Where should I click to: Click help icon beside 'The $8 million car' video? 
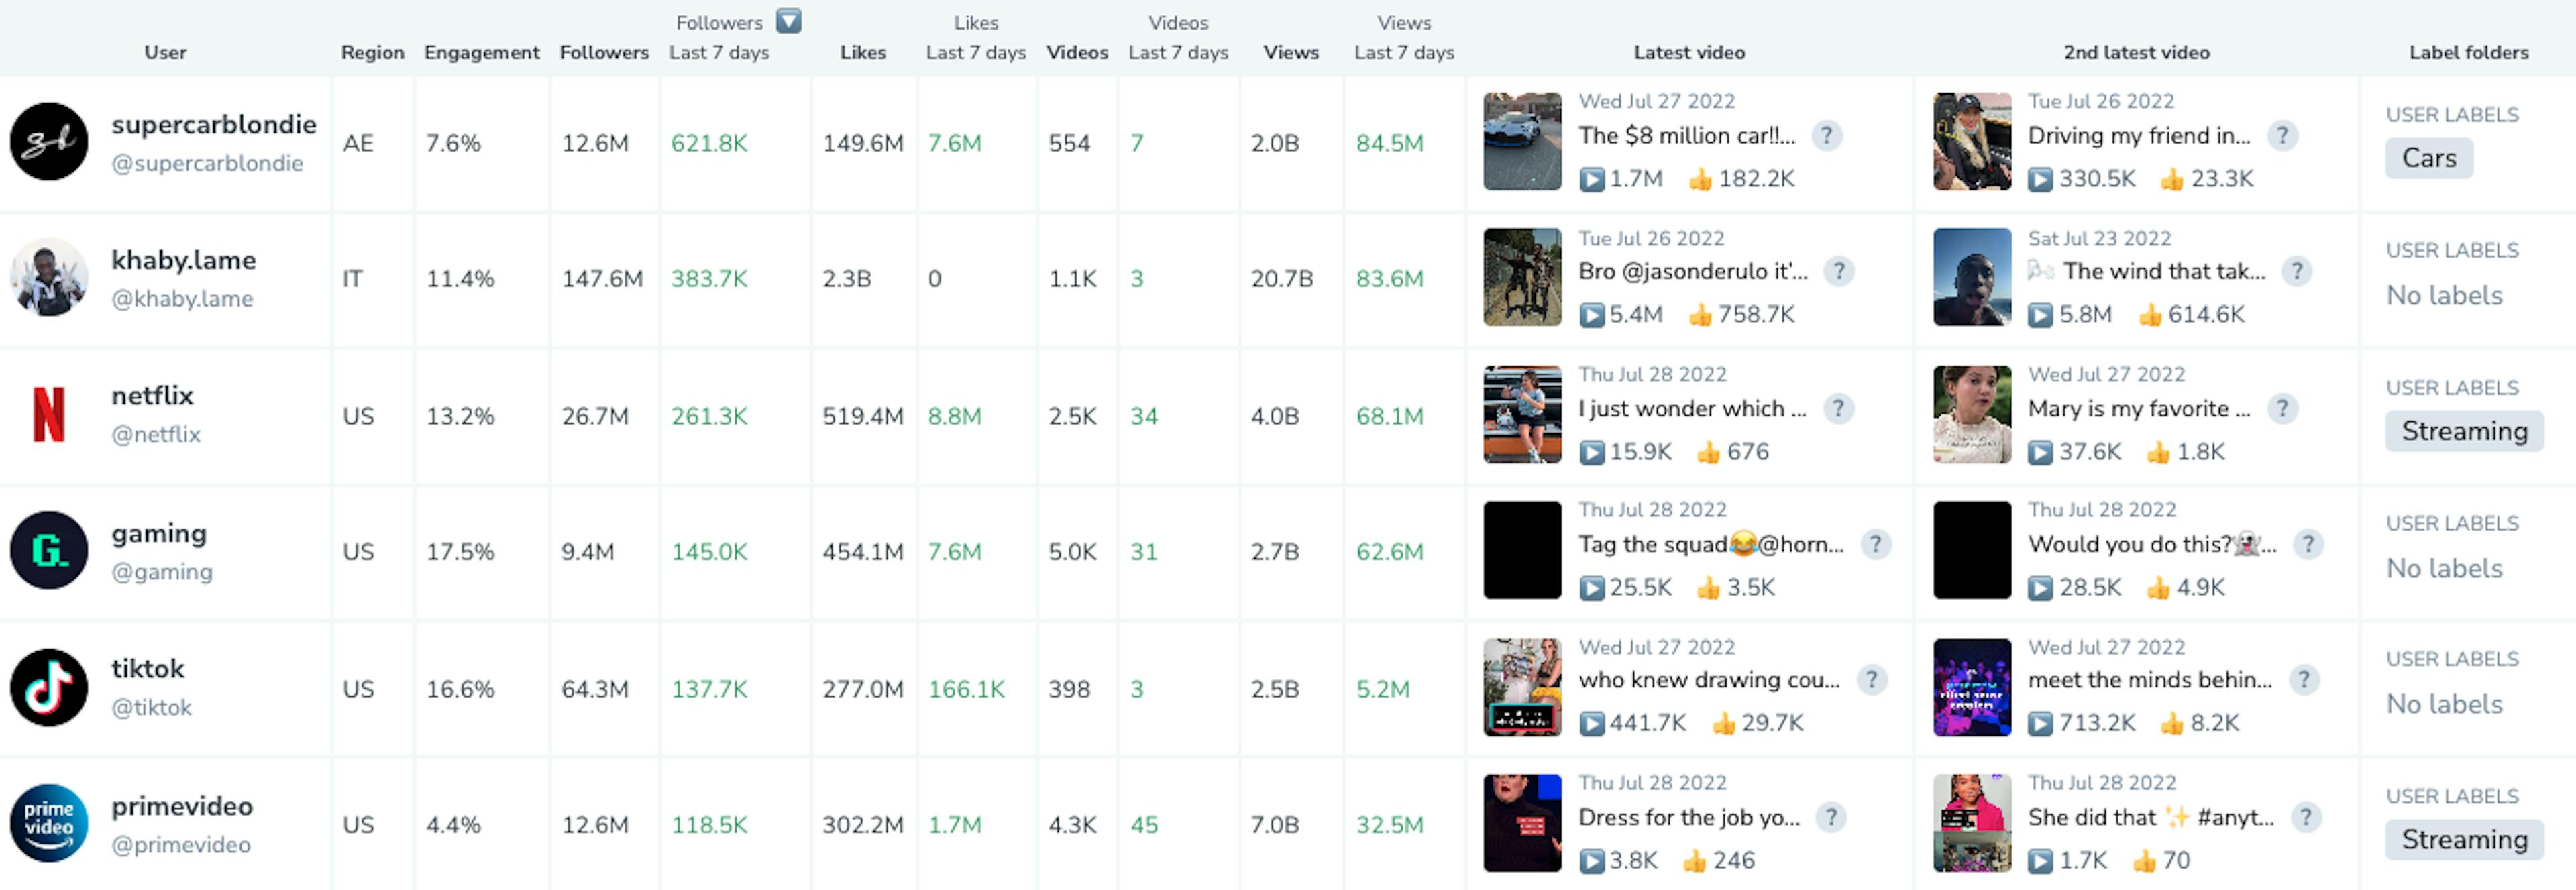(1826, 135)
